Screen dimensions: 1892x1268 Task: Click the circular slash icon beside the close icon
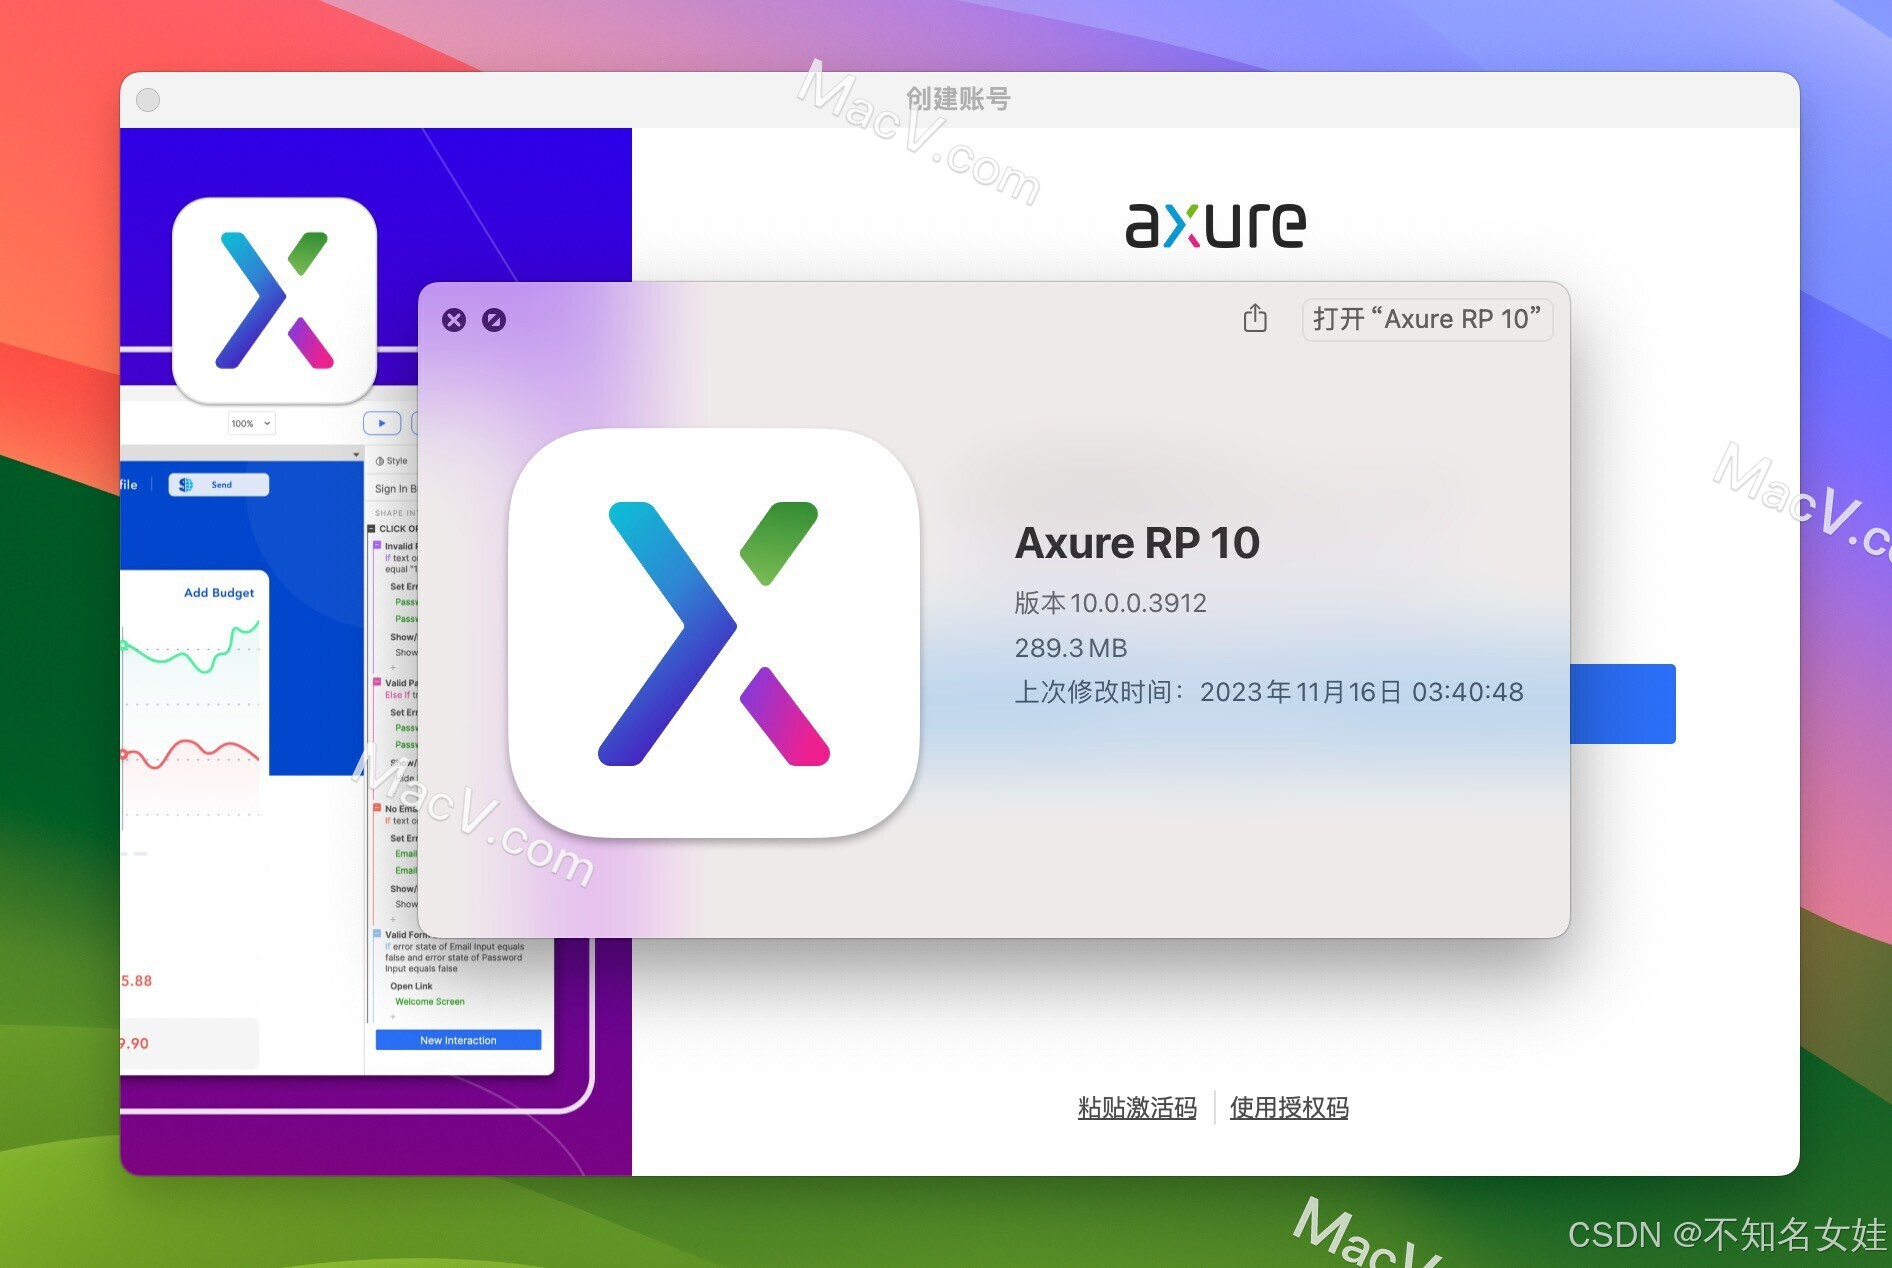pos(494,320)
